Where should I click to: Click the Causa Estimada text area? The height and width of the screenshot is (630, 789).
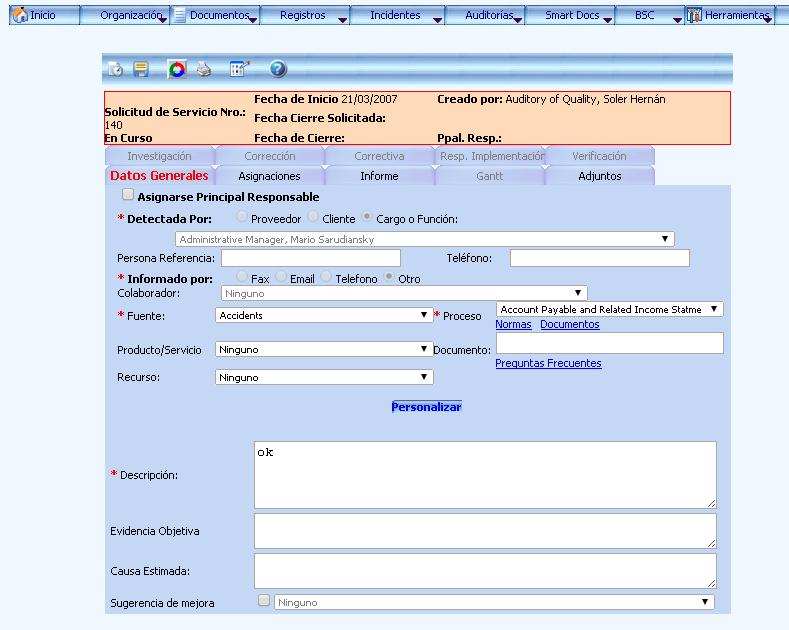pos(485,571)
